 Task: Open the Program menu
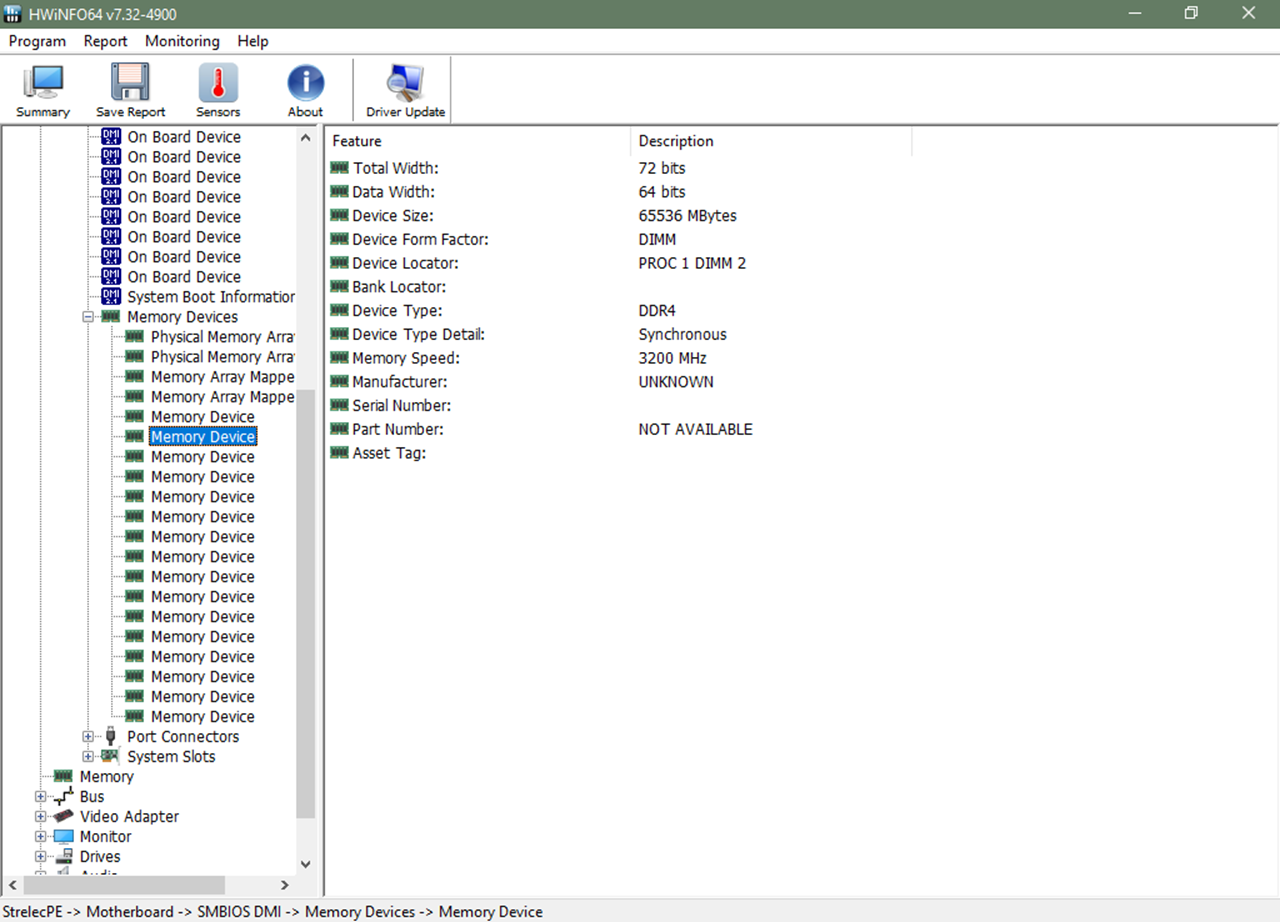(x=37, y=41)
